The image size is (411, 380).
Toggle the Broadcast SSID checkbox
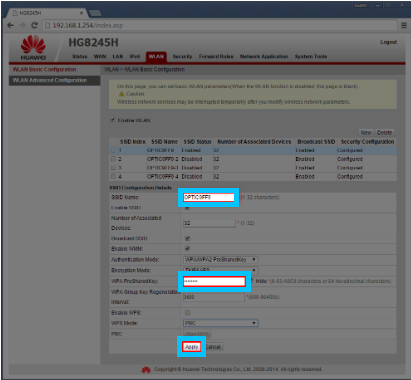[x=187, y=238]
